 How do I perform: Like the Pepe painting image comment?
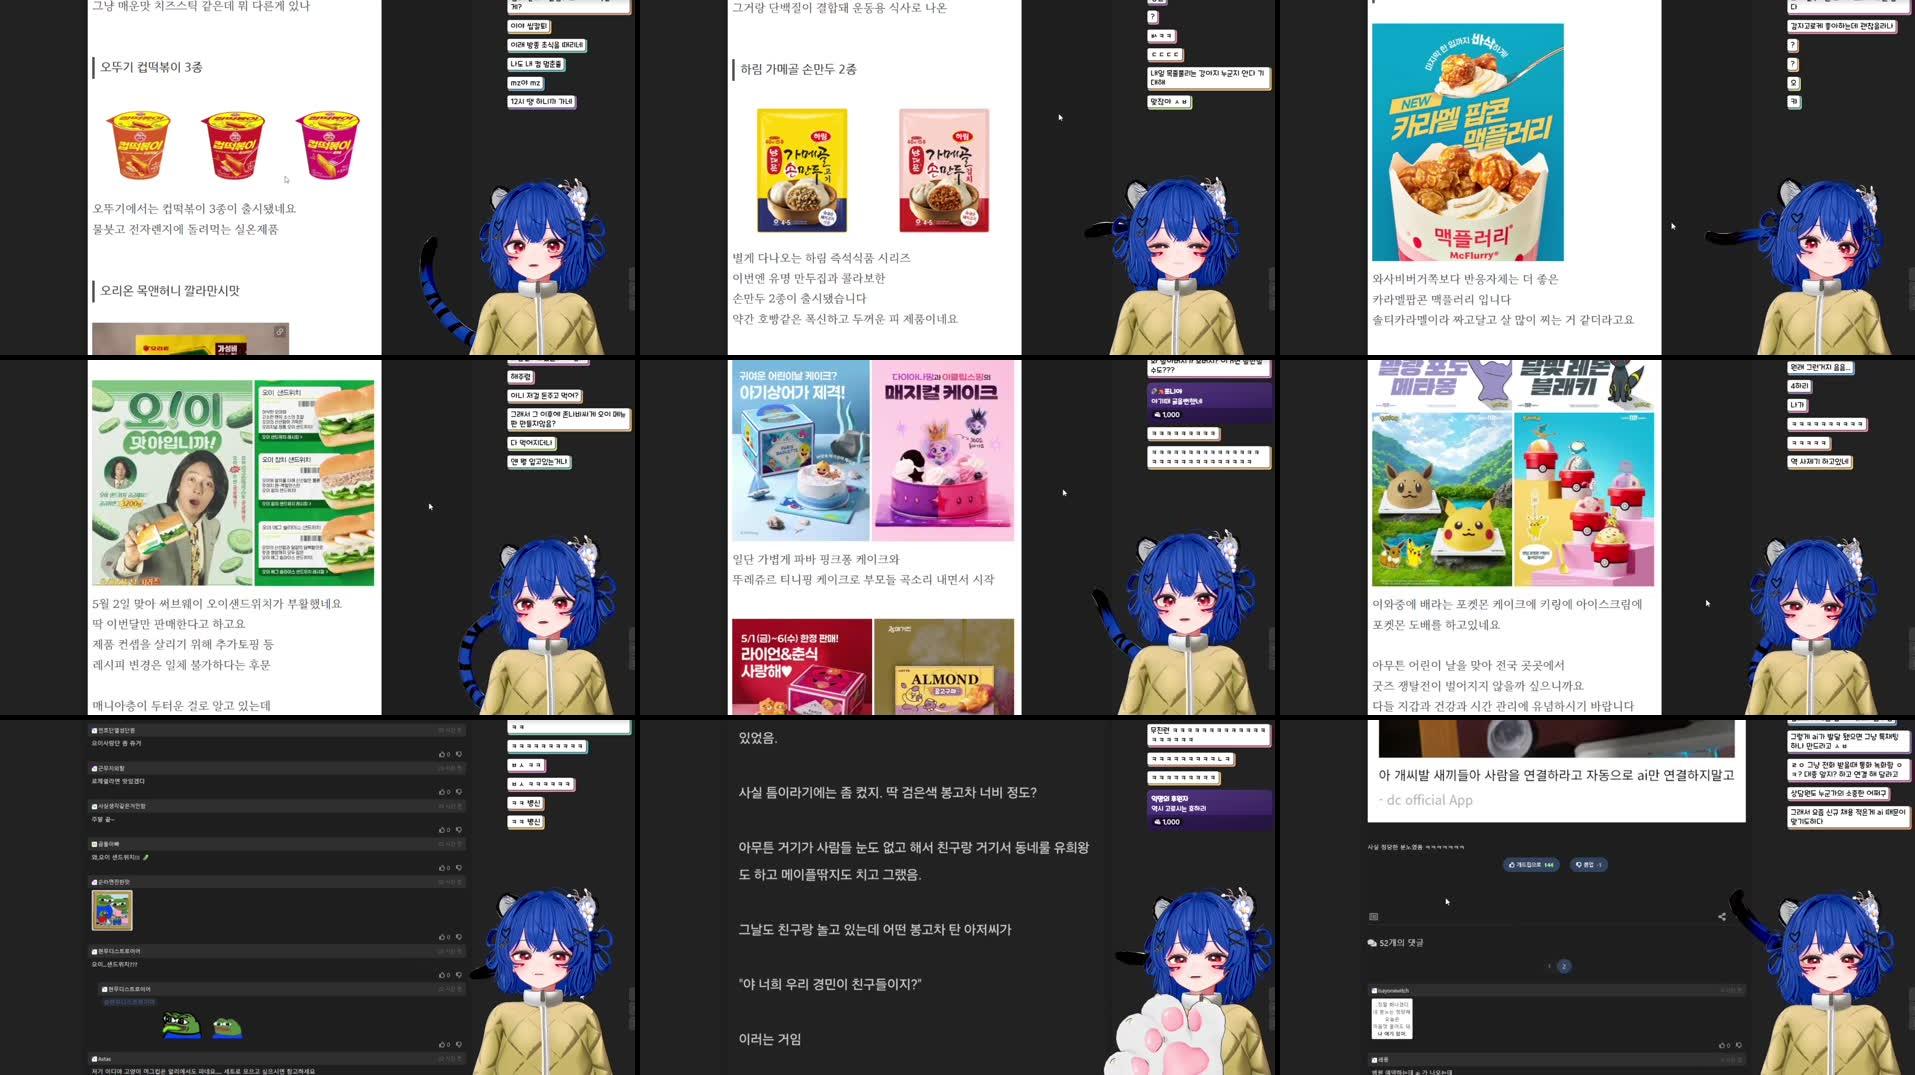point(445,937)
